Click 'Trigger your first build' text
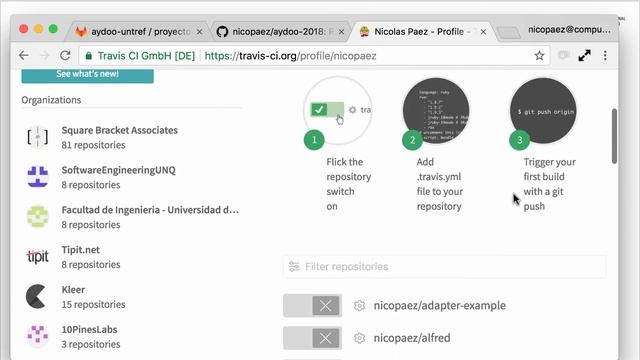640x360 pixels. click(549, 184)
